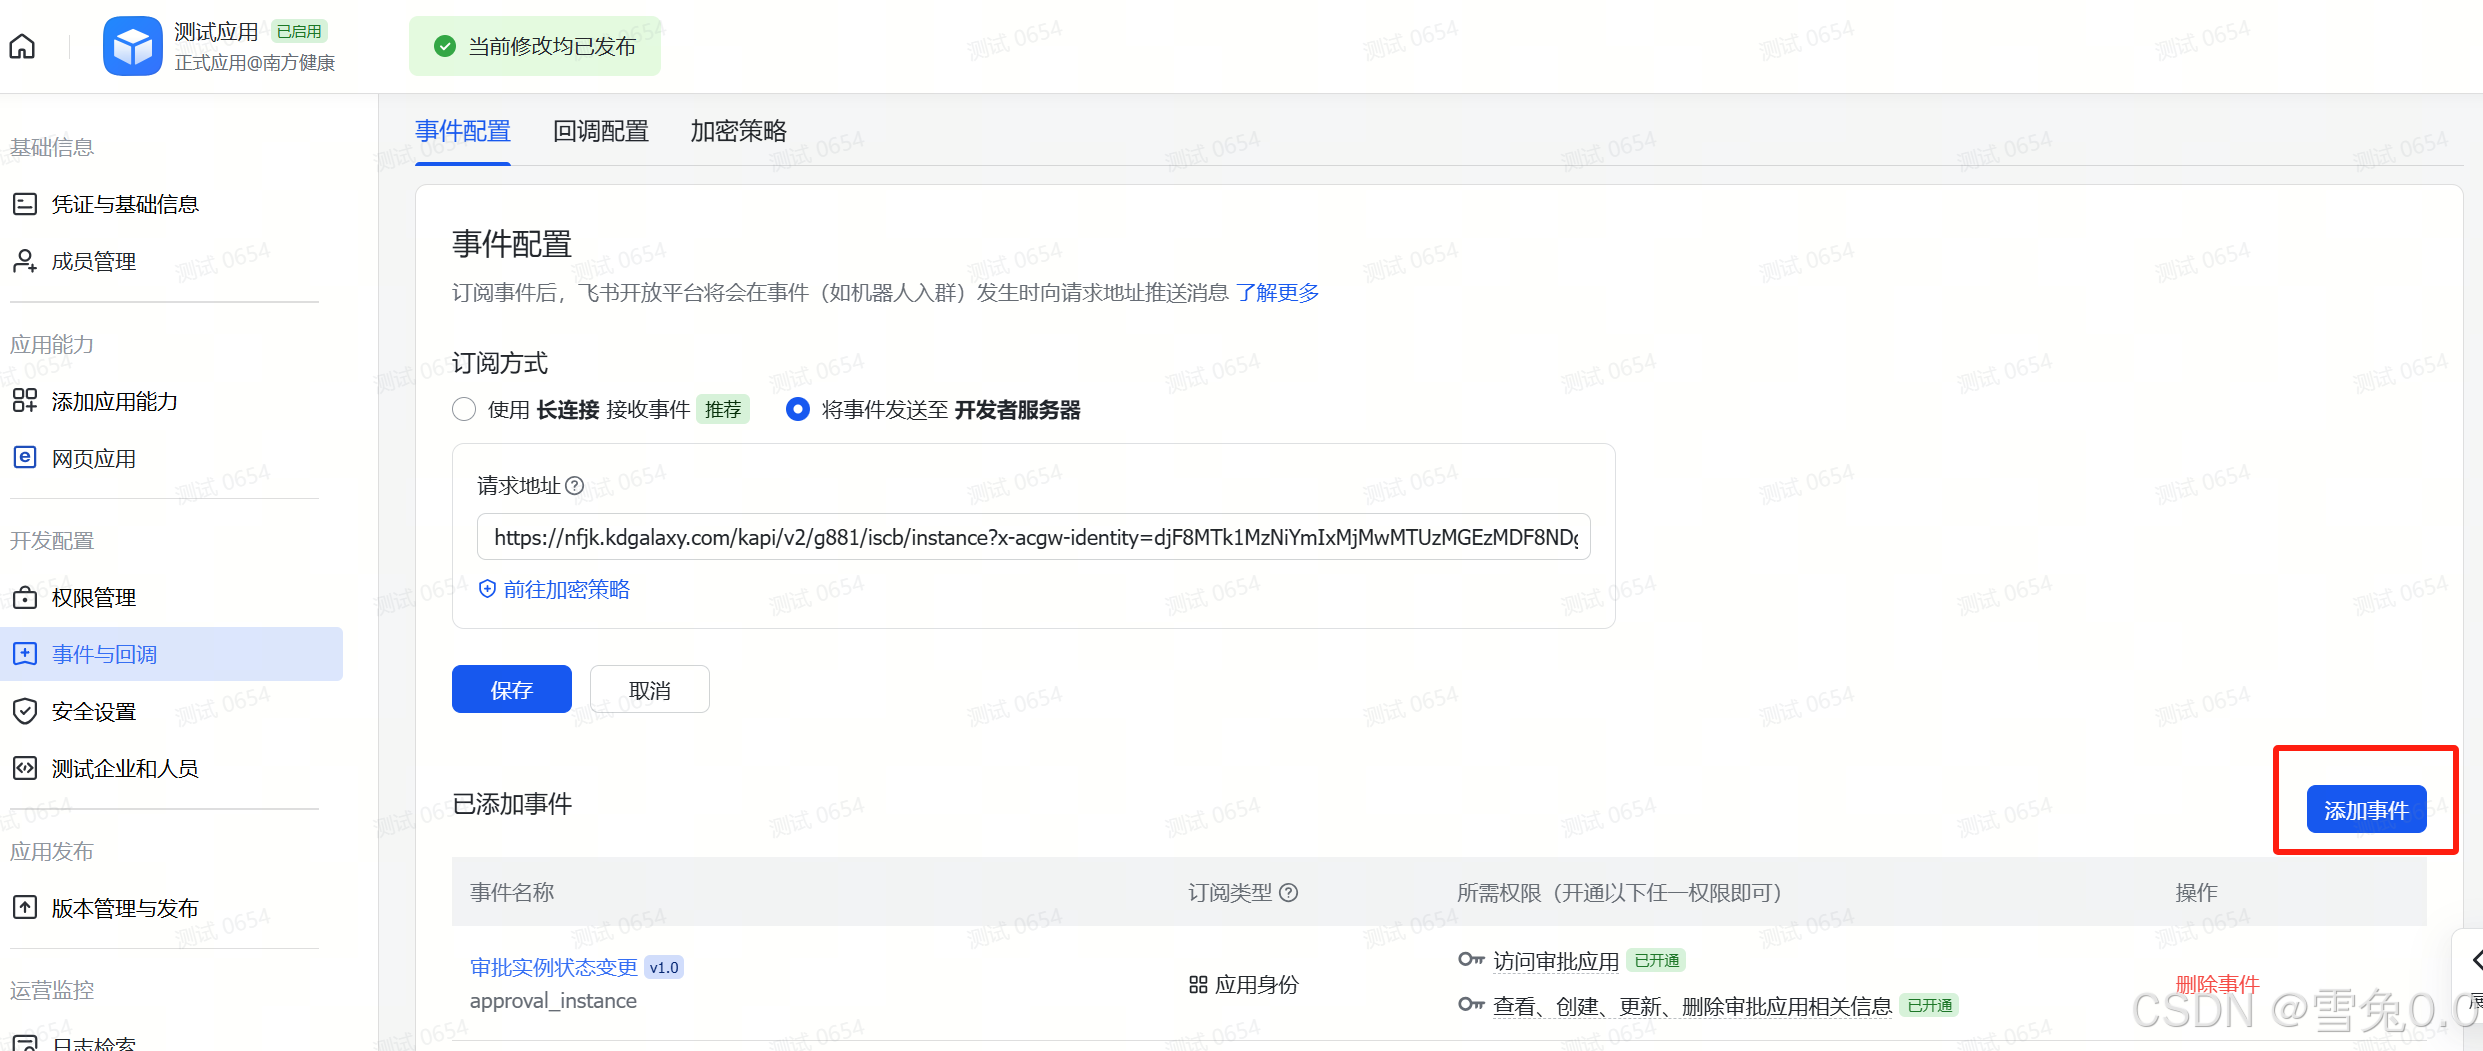Click the 访问审批应用 permission link
The height and width of the screenshot is (1051, 2483).
(1556, 961)
